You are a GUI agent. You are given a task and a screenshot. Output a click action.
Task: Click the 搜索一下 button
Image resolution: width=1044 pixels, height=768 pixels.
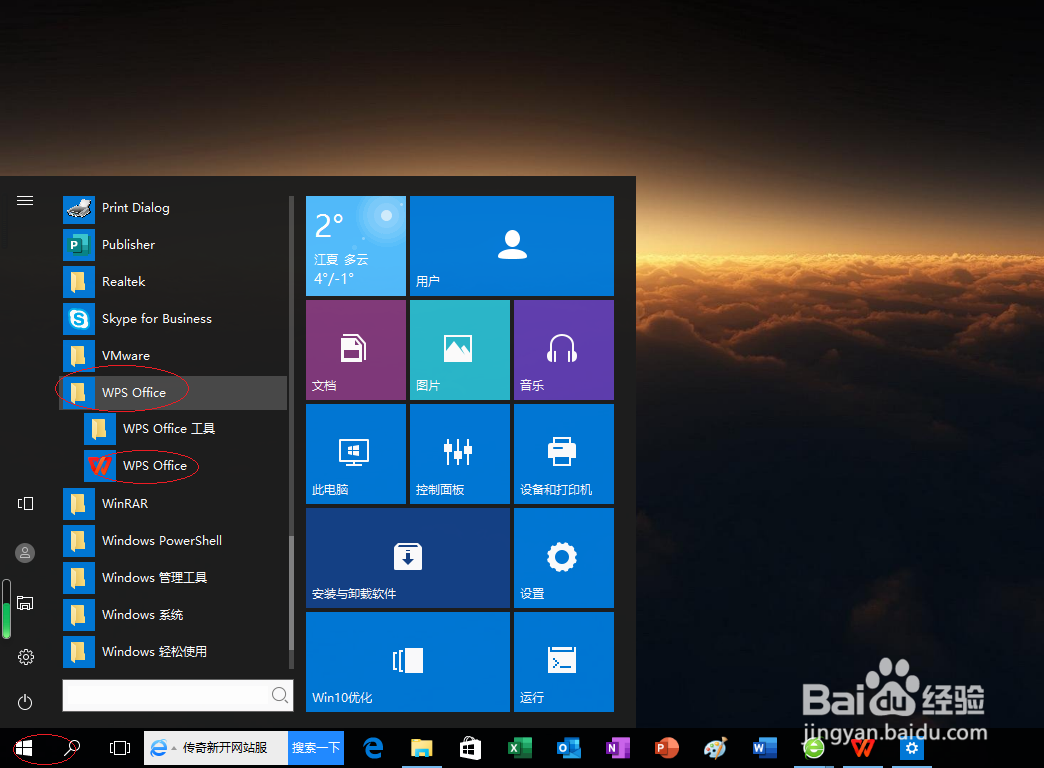pyautogui.click(x=316, y=748)
